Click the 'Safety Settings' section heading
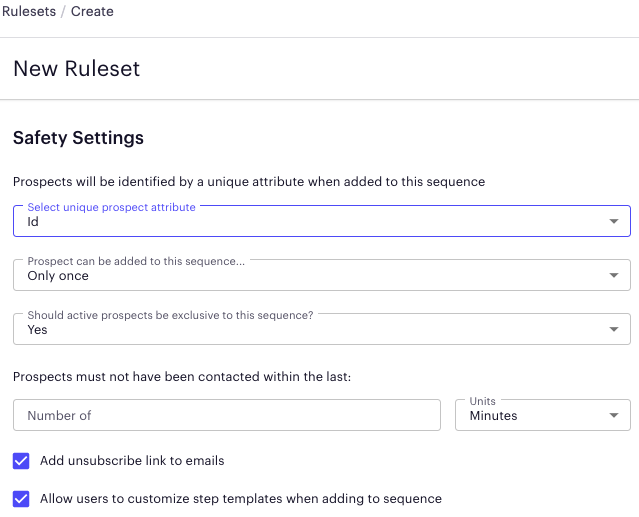 coord(78,138)
